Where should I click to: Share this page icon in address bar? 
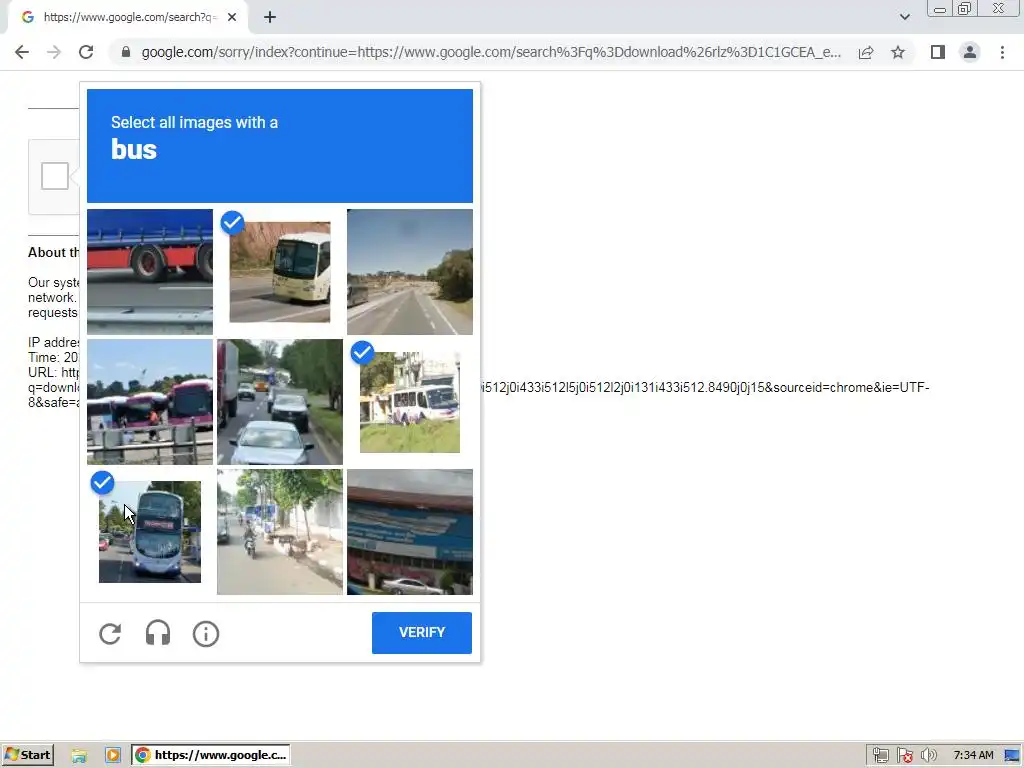tap(866, 52)
